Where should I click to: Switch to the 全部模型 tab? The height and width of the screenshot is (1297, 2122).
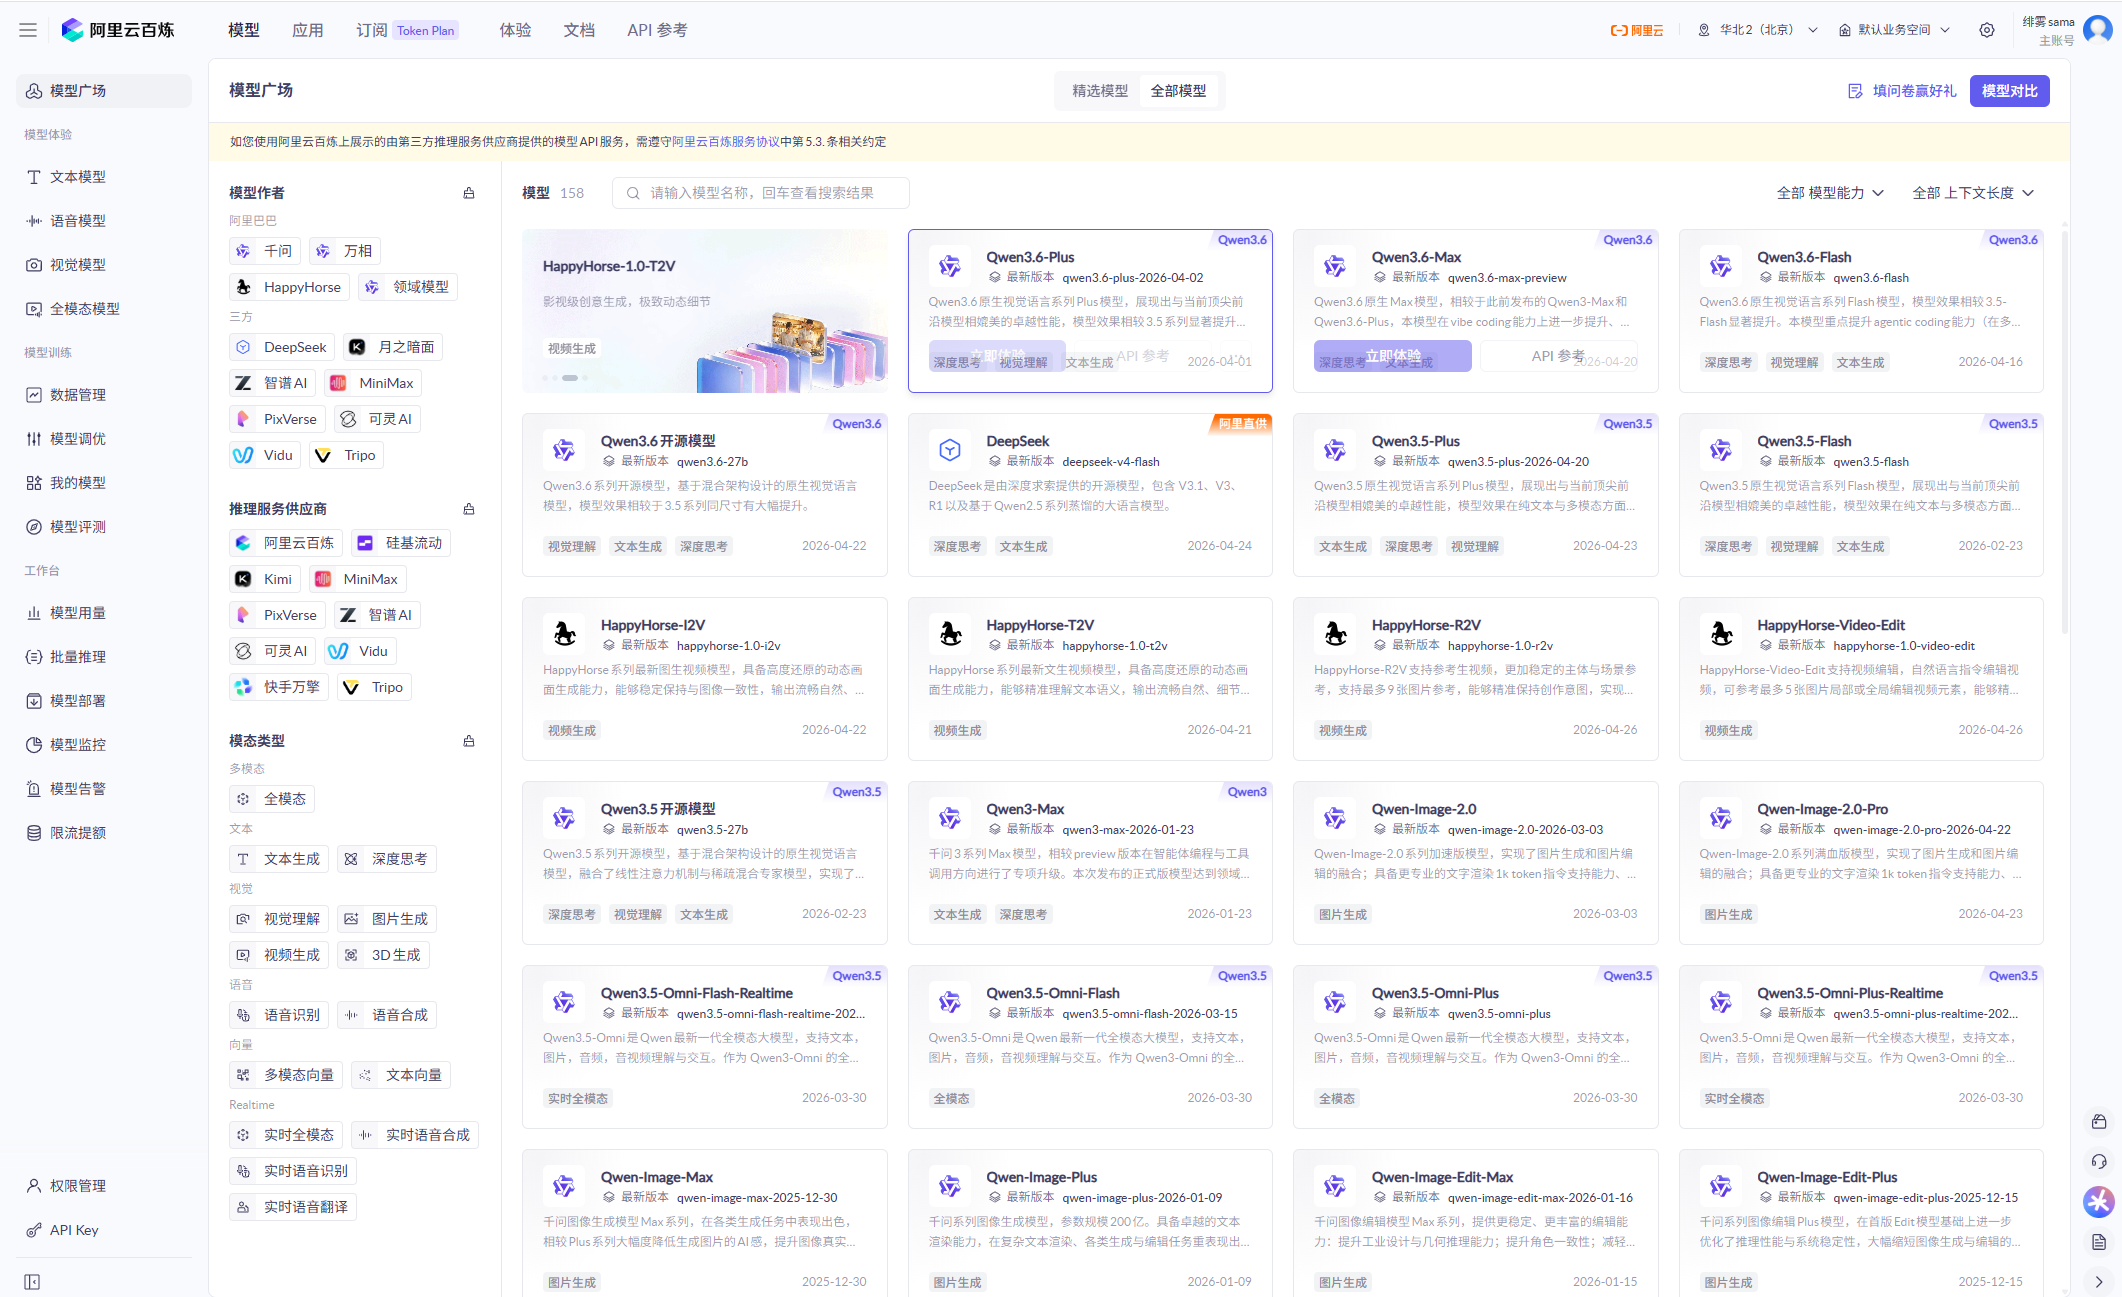point(1178,91)
